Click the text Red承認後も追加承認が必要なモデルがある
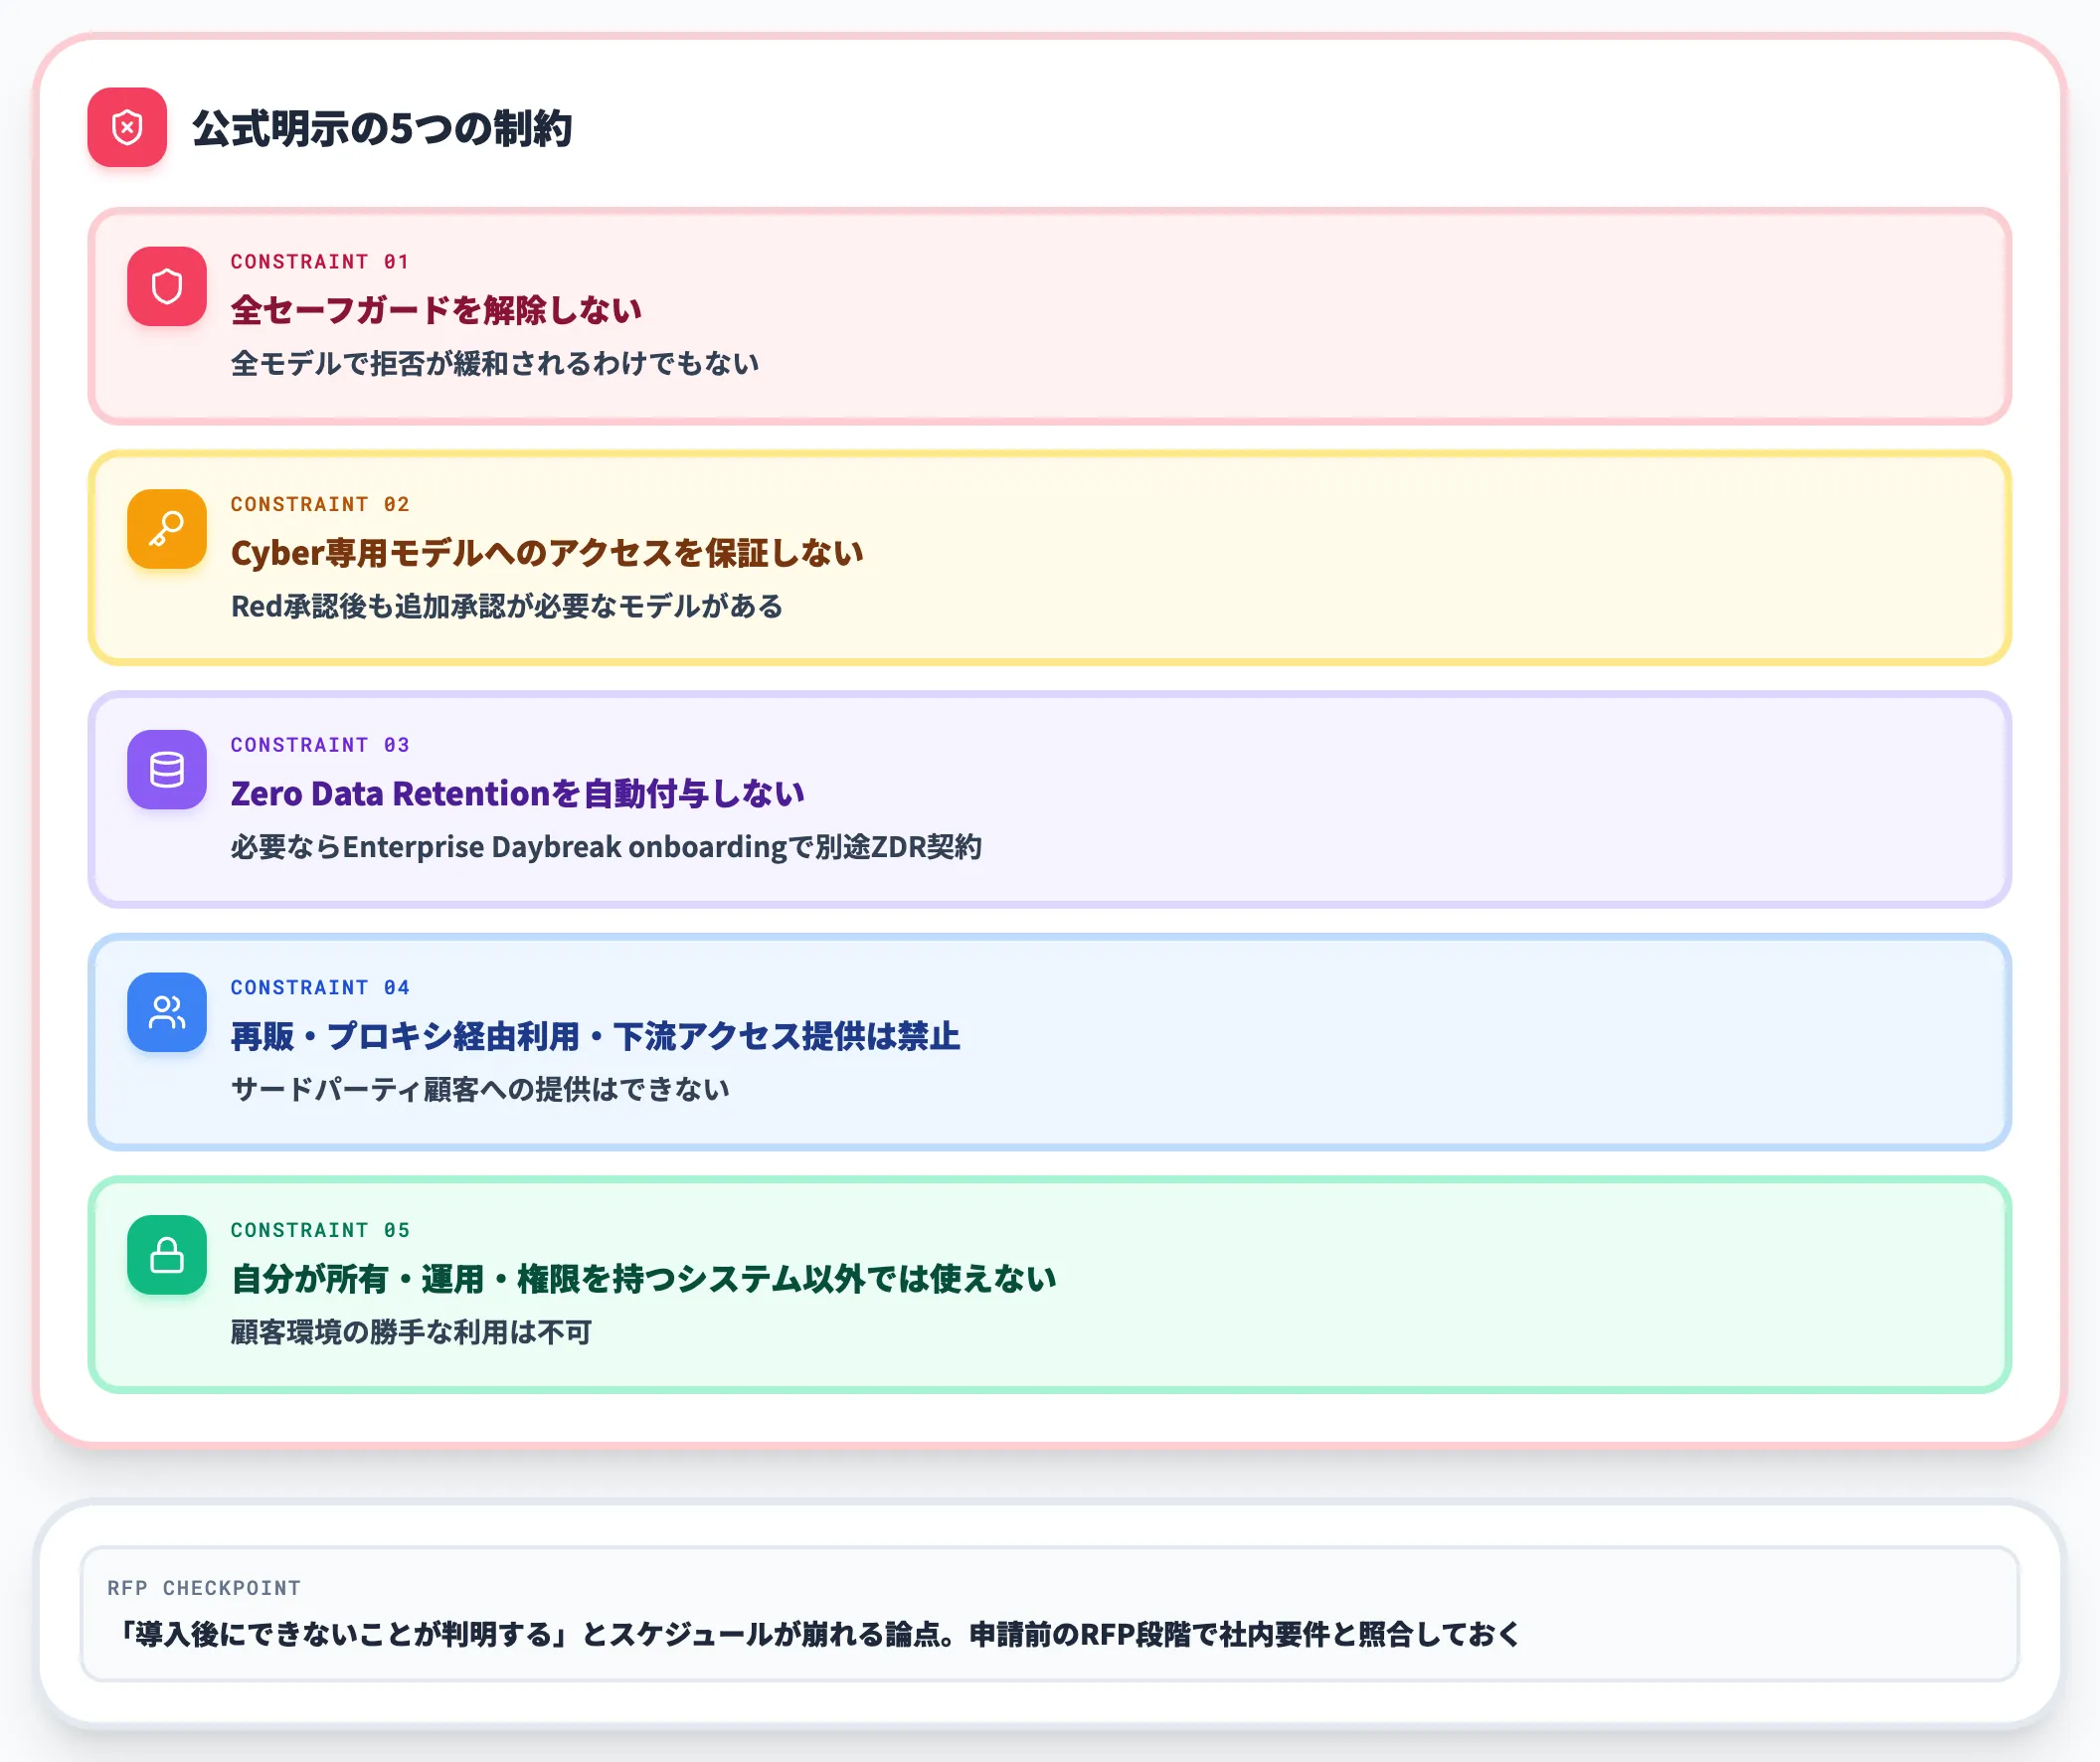 507,607
